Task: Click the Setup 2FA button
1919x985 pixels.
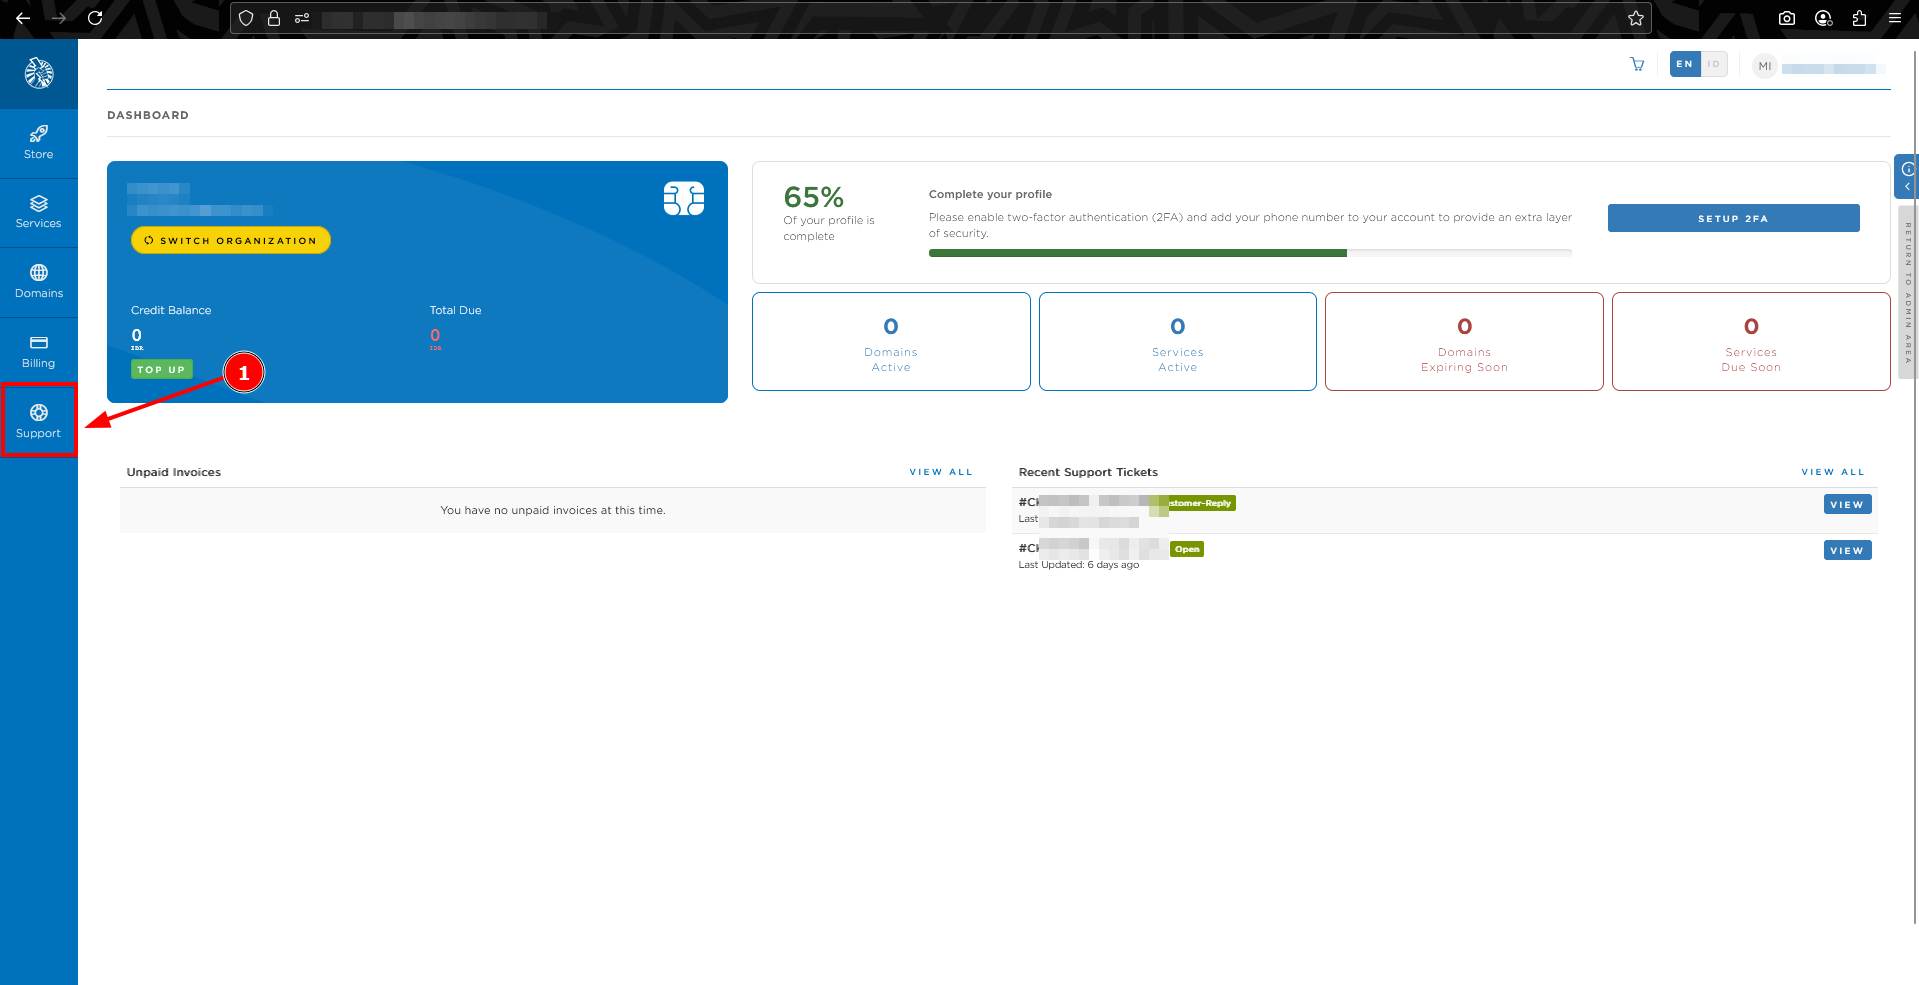Action: [x=1733, y=218]
